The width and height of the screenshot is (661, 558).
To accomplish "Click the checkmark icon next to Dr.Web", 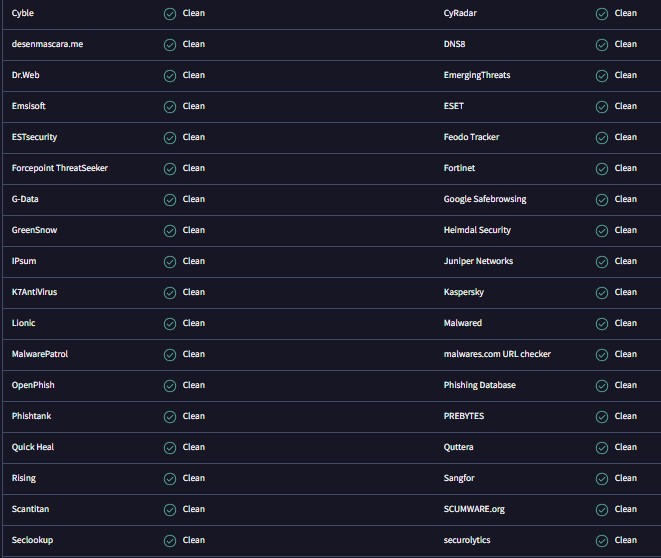I will 170,76.
